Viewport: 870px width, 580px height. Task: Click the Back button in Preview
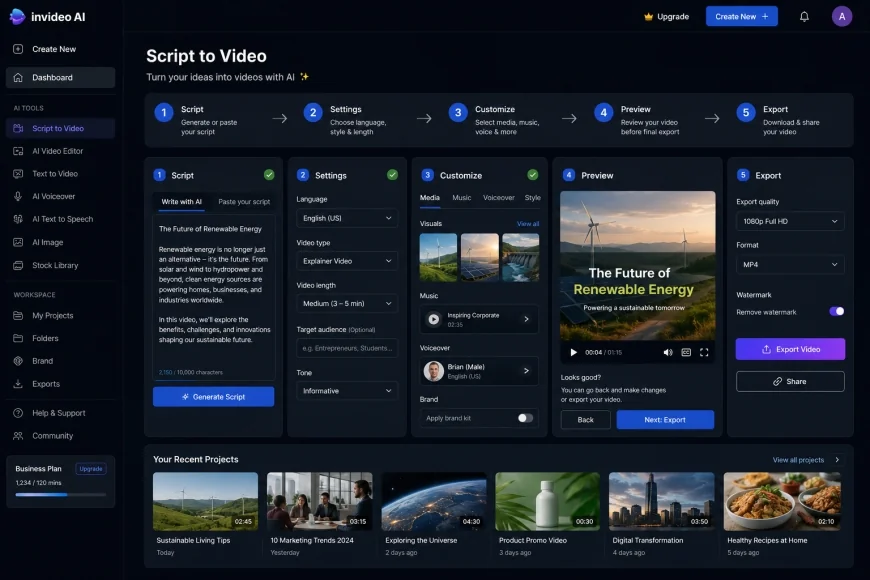coord(585,420)
